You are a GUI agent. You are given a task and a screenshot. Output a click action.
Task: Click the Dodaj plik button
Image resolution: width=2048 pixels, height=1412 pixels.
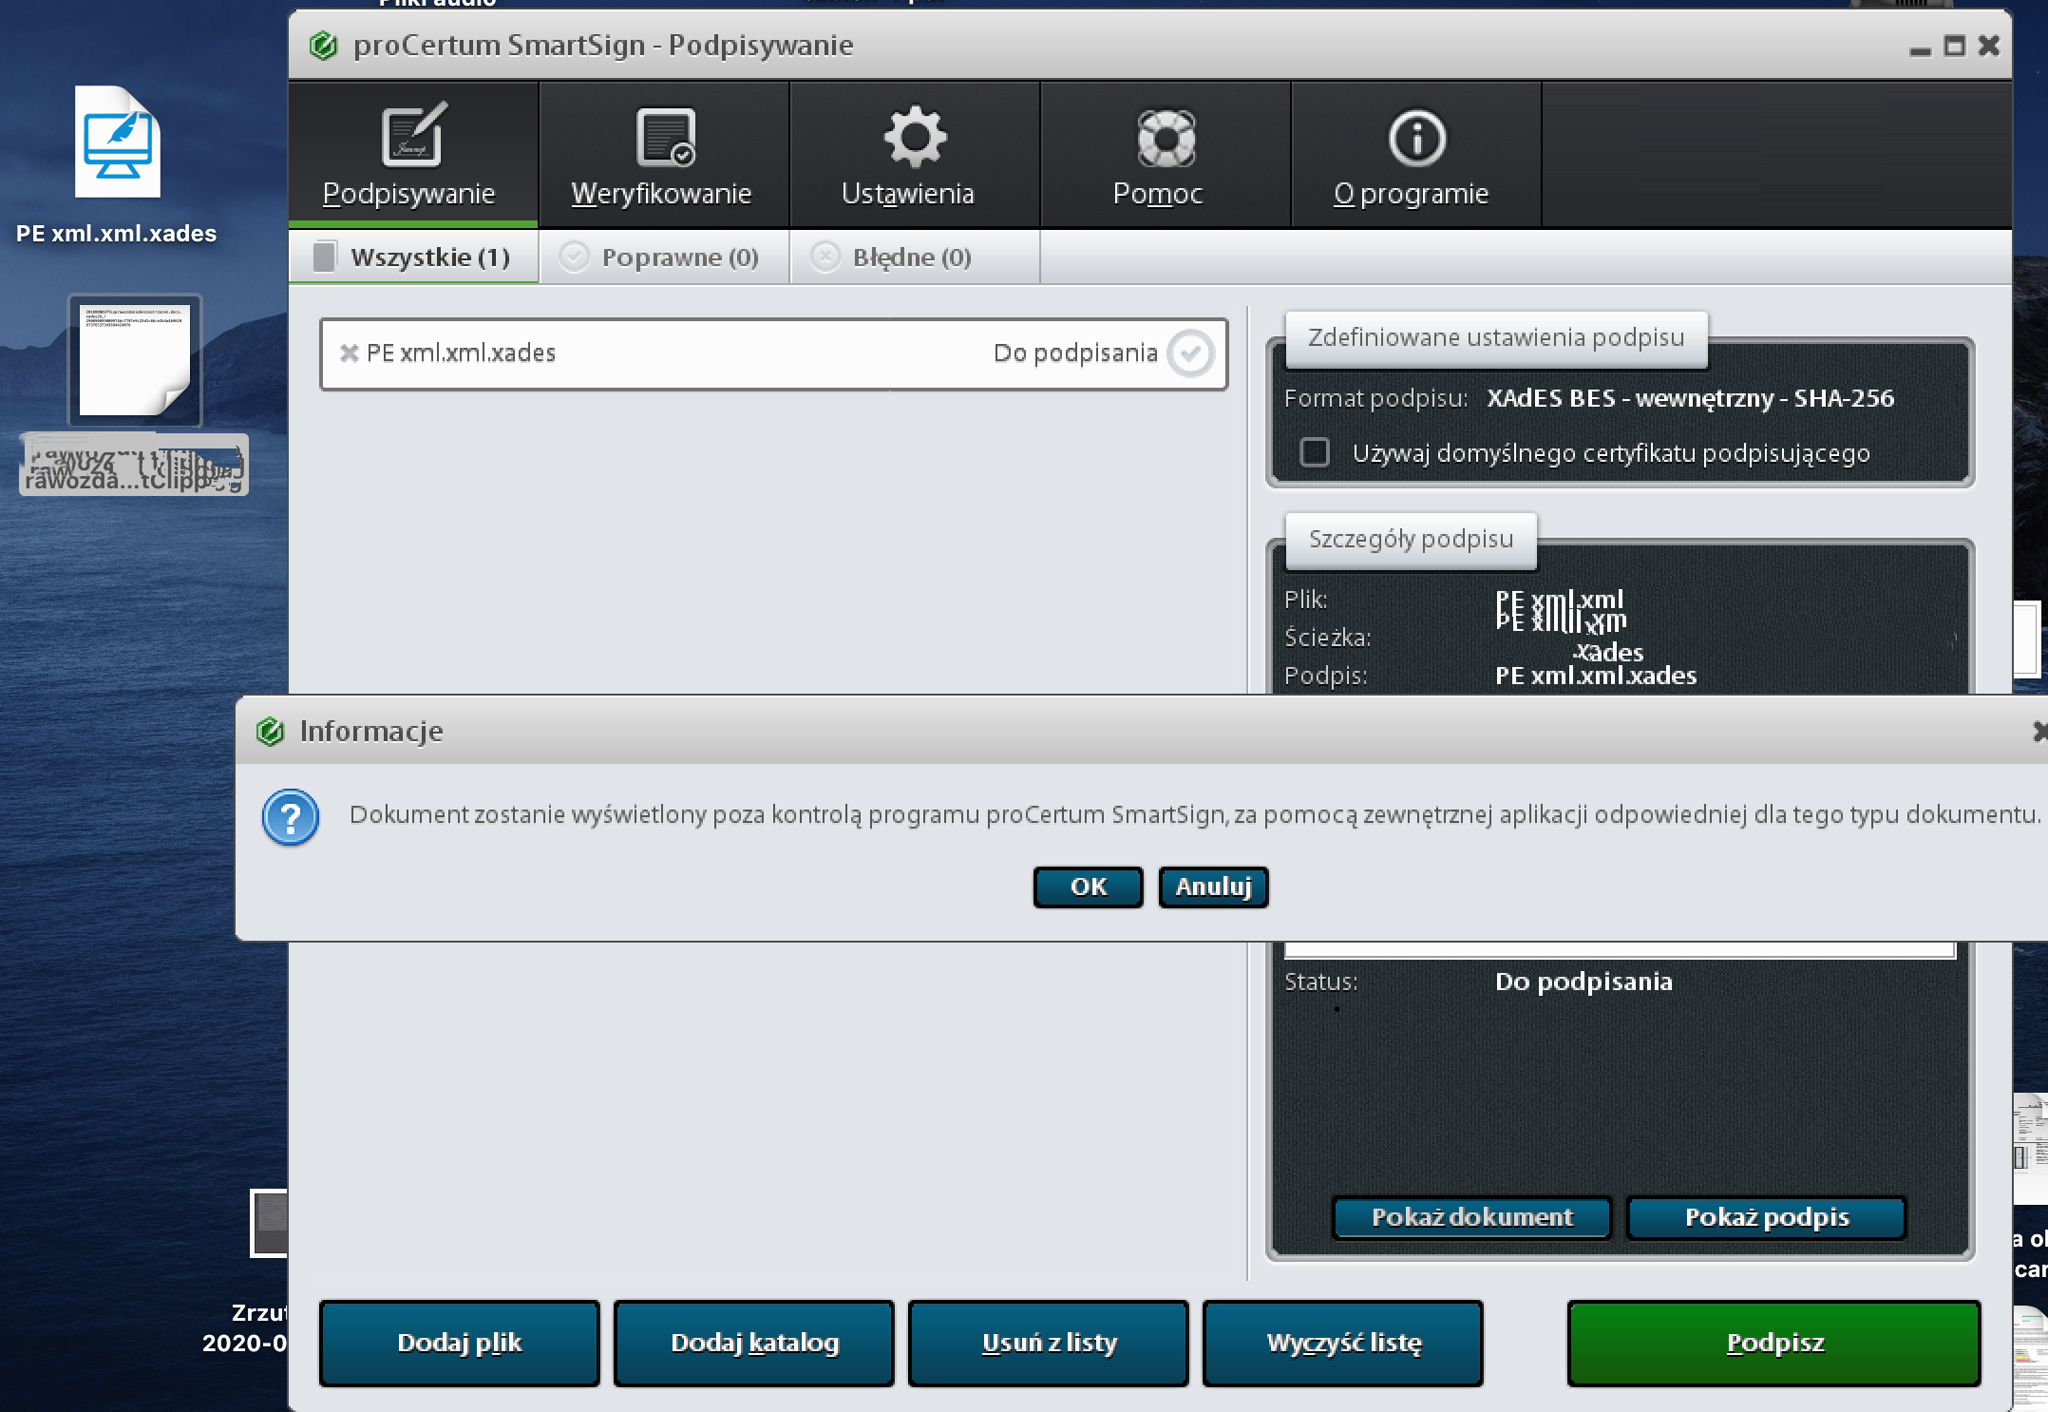click(x=459, y=1343)
